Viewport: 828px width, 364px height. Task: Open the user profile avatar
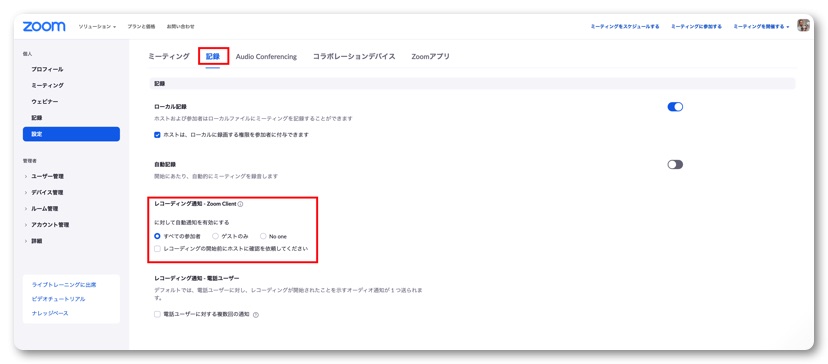tap(803, 25)
